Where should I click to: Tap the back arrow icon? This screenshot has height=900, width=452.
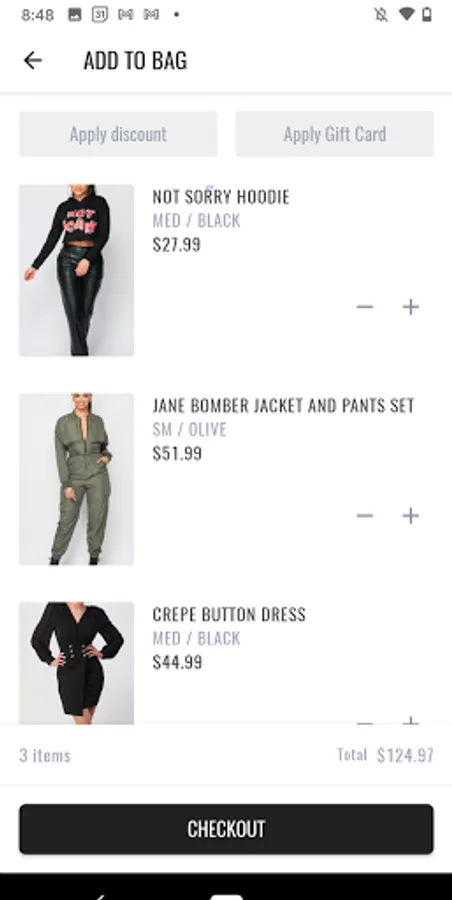(x=33, y=60)
